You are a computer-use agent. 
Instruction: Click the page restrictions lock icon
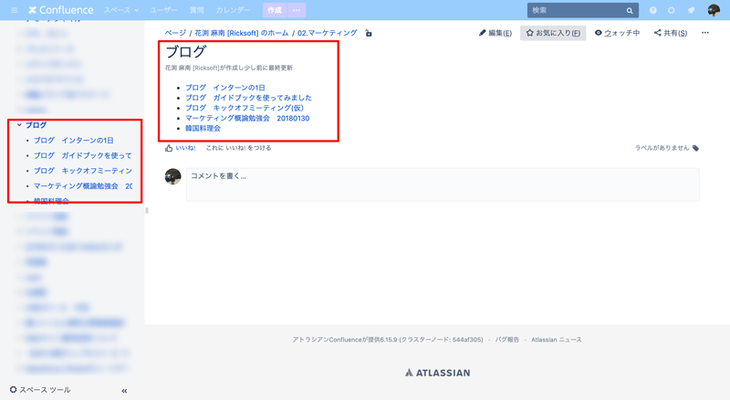[368, 33]
